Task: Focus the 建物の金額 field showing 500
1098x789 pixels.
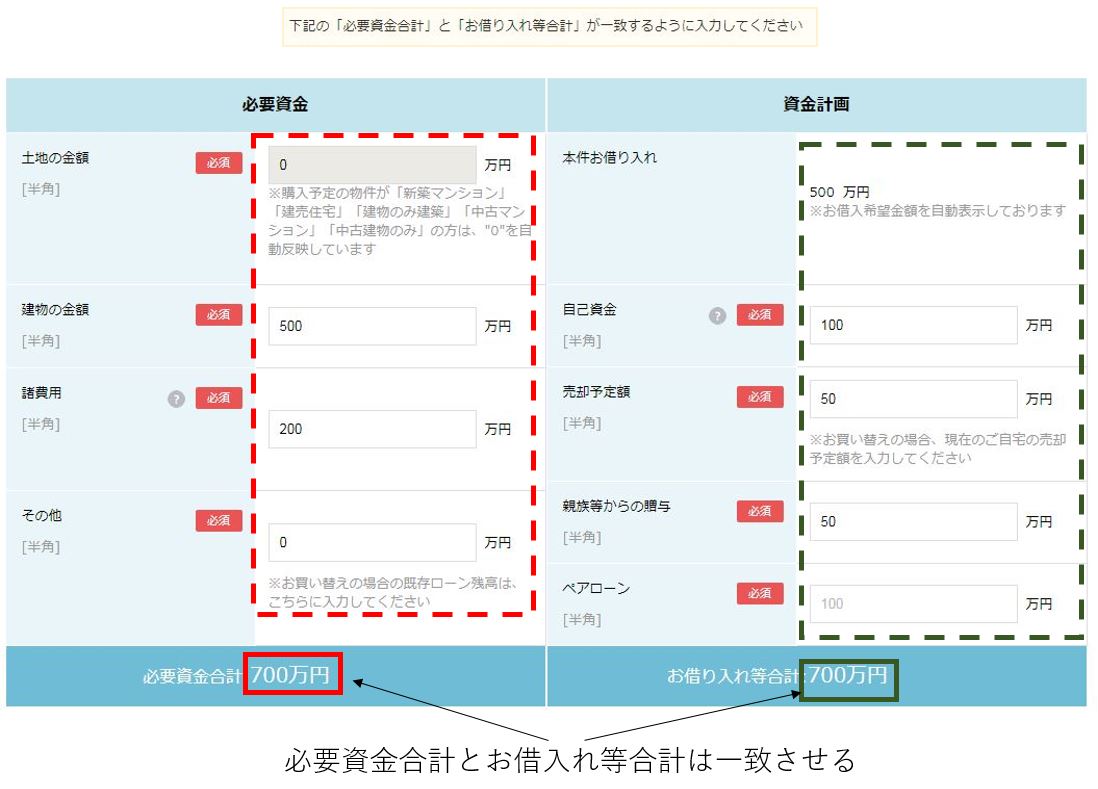Action: [x=372, y=326]
